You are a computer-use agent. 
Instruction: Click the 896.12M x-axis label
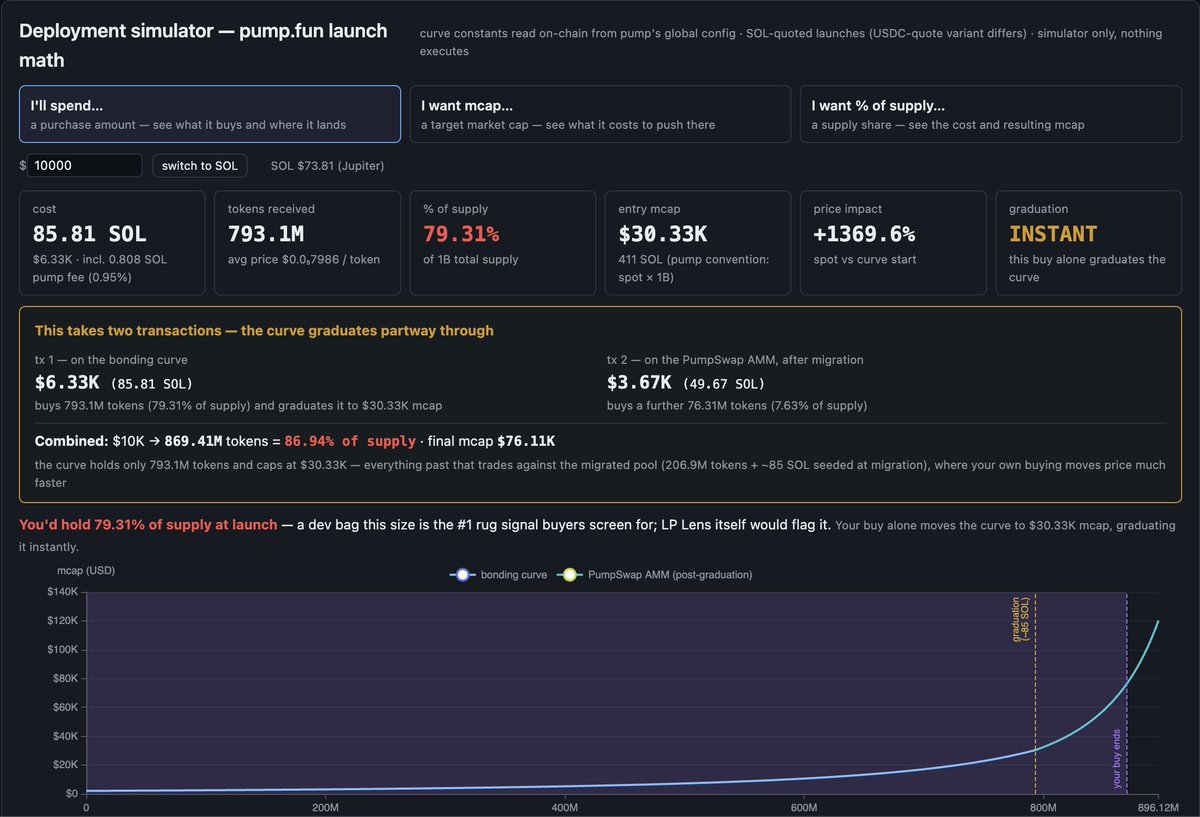coord(1157,807)
